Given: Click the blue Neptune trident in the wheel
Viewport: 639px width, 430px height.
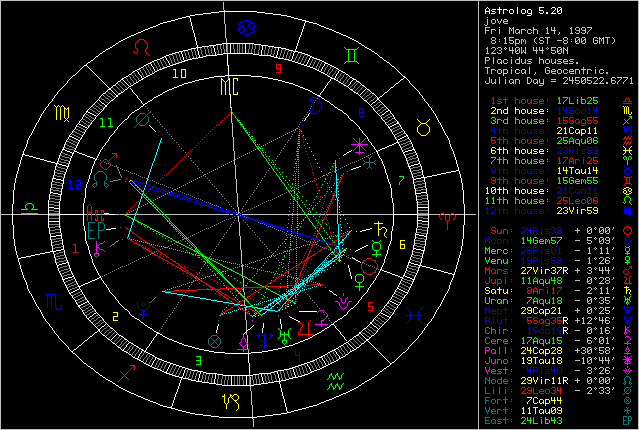Looking at the screenshot, I should point(265,341).
